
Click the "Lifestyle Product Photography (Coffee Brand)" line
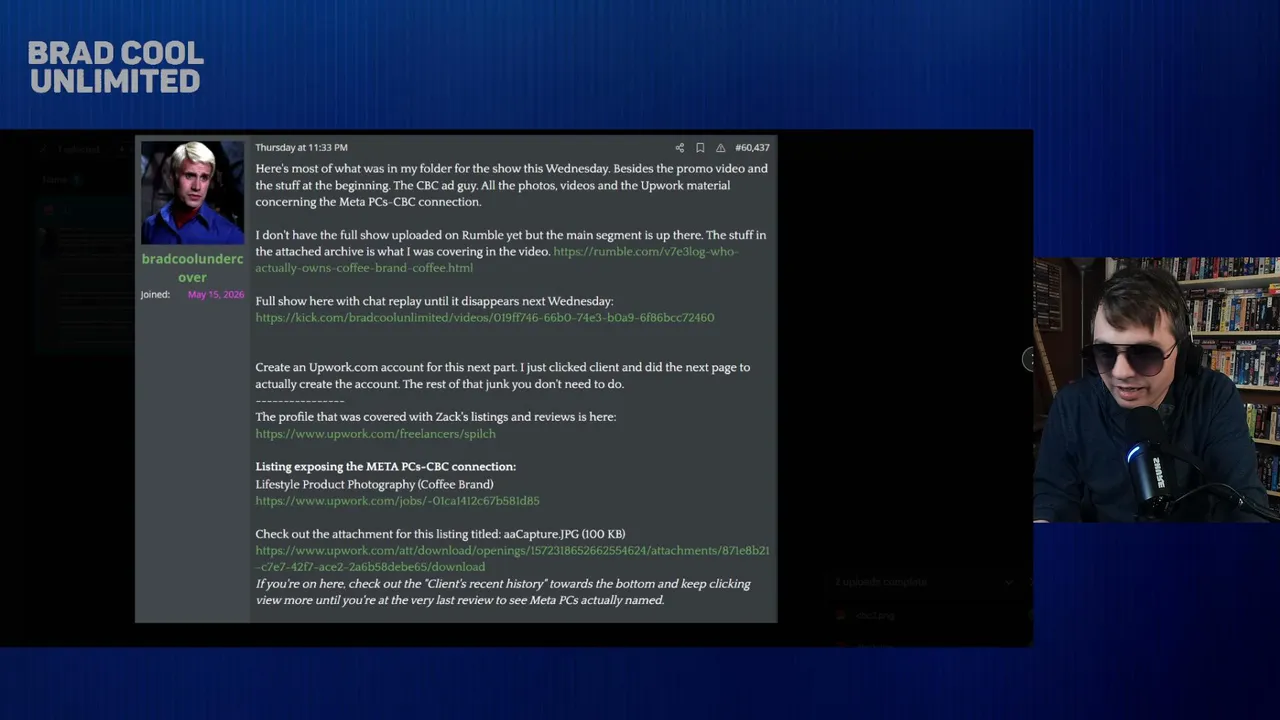click(374, 484)
